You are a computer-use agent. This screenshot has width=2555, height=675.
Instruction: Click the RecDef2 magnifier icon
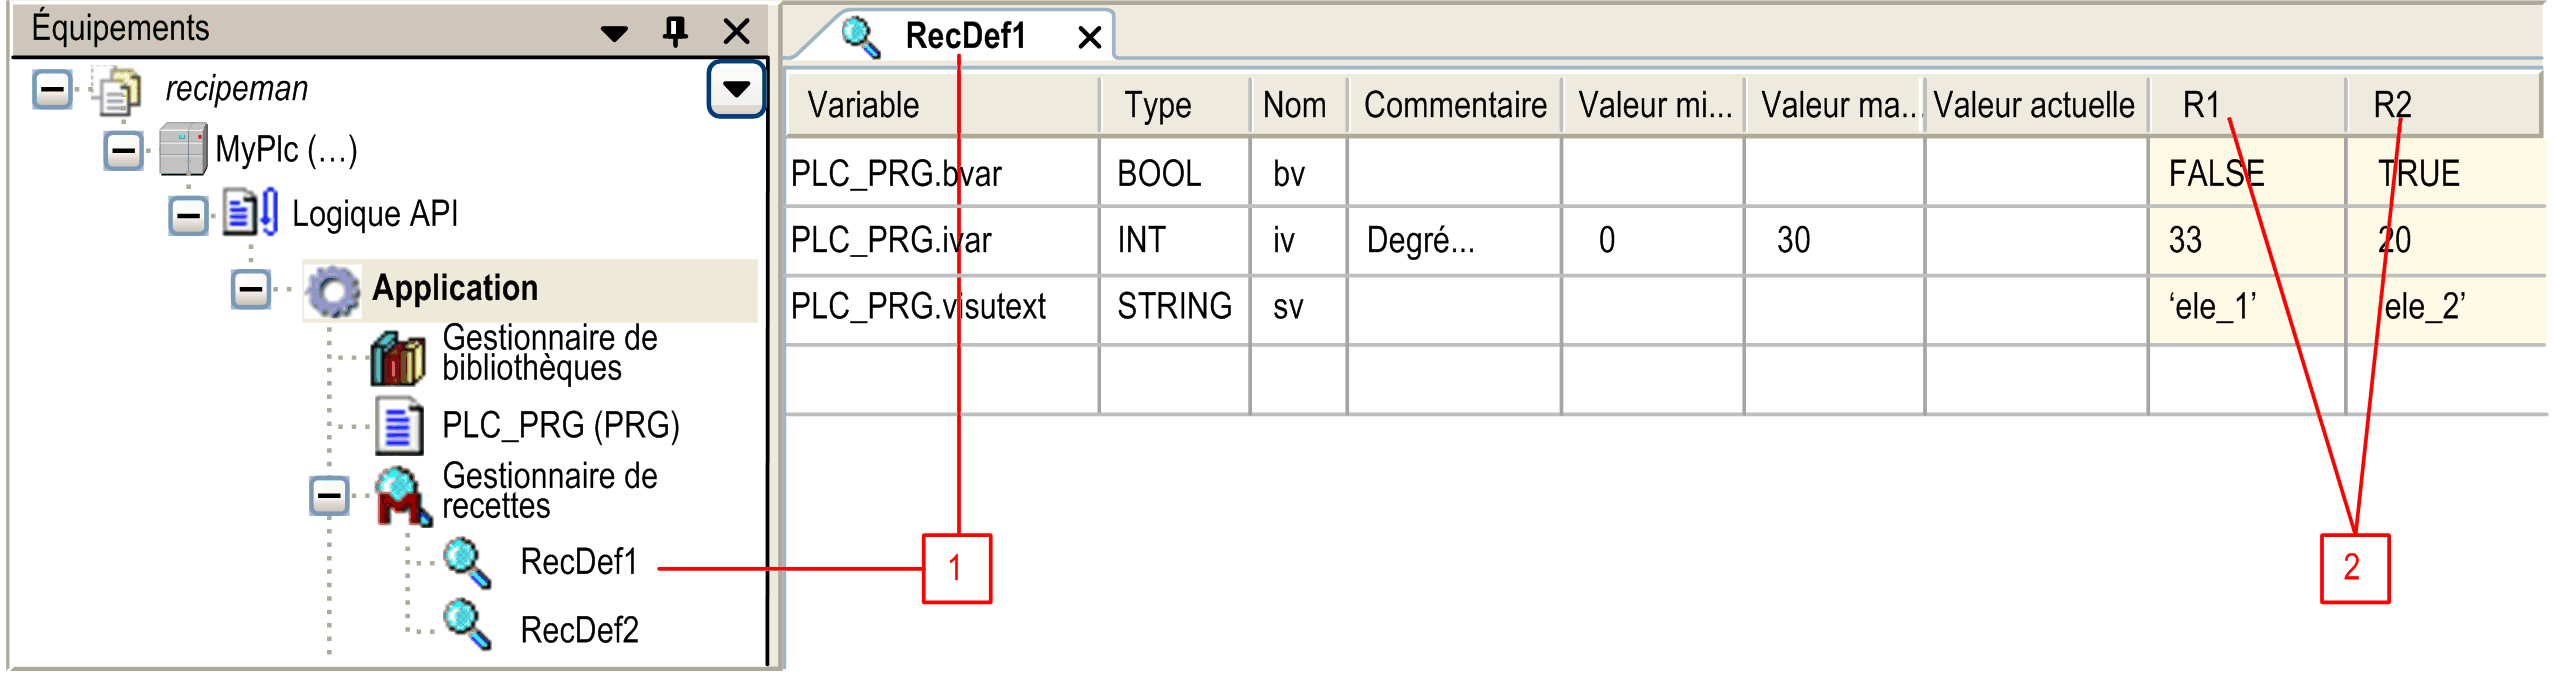pos(466,626)
